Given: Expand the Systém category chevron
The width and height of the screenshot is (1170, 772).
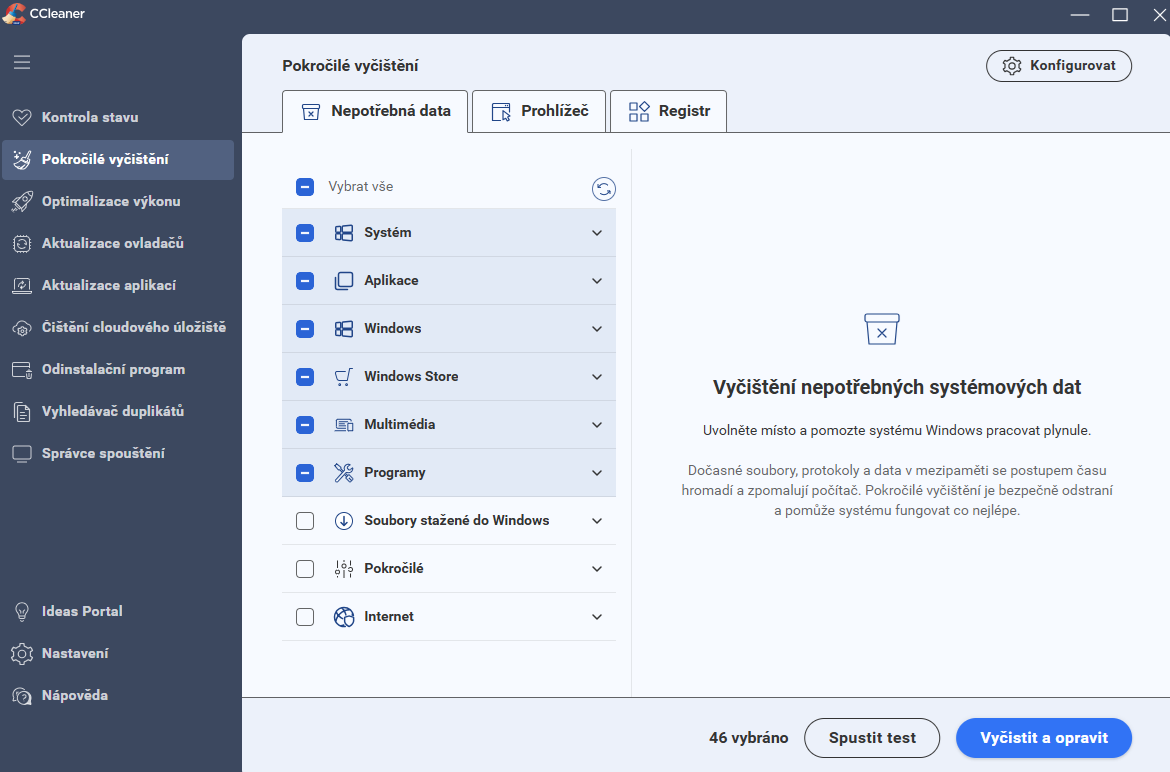Looking at the screenshot, I should pos(597,233).
